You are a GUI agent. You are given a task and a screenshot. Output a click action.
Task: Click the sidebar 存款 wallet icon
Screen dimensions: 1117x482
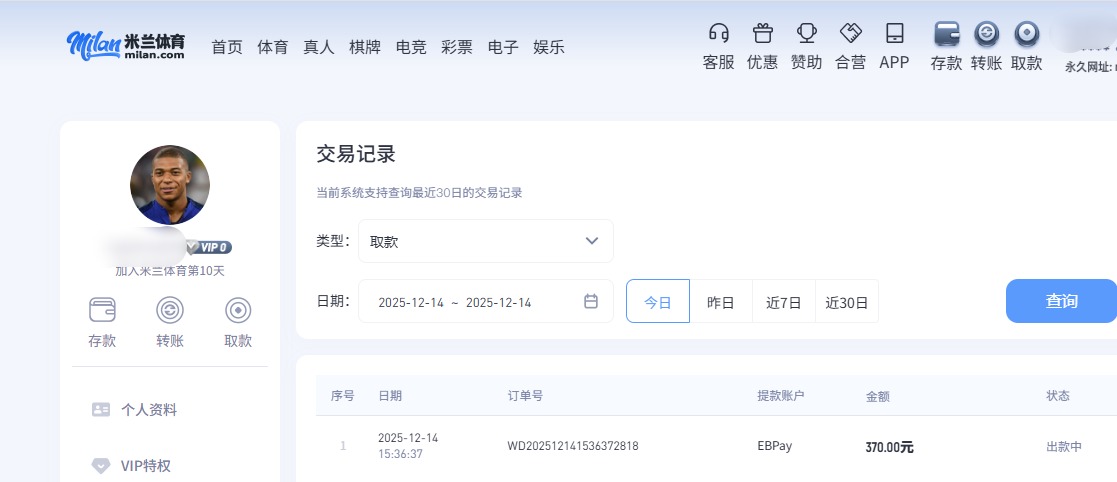pos(102,310)
